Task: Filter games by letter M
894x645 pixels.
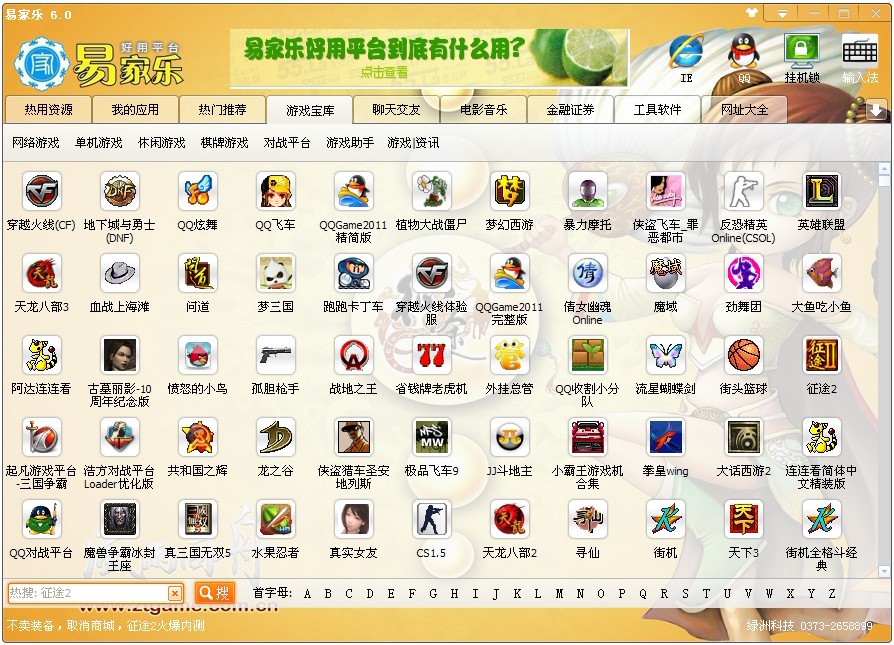Action: coord(559,594)
